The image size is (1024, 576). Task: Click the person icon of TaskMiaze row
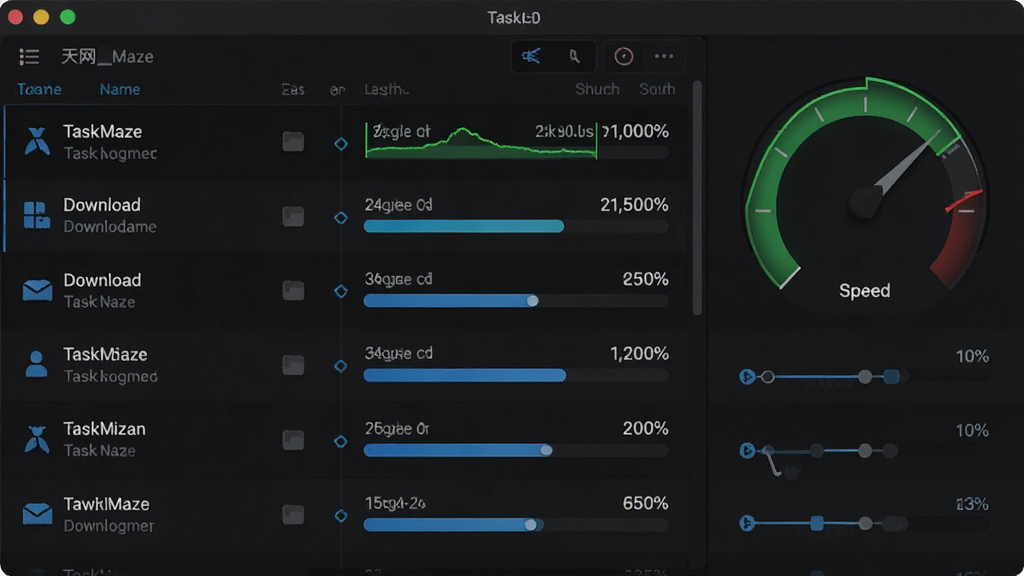point(36,364)
